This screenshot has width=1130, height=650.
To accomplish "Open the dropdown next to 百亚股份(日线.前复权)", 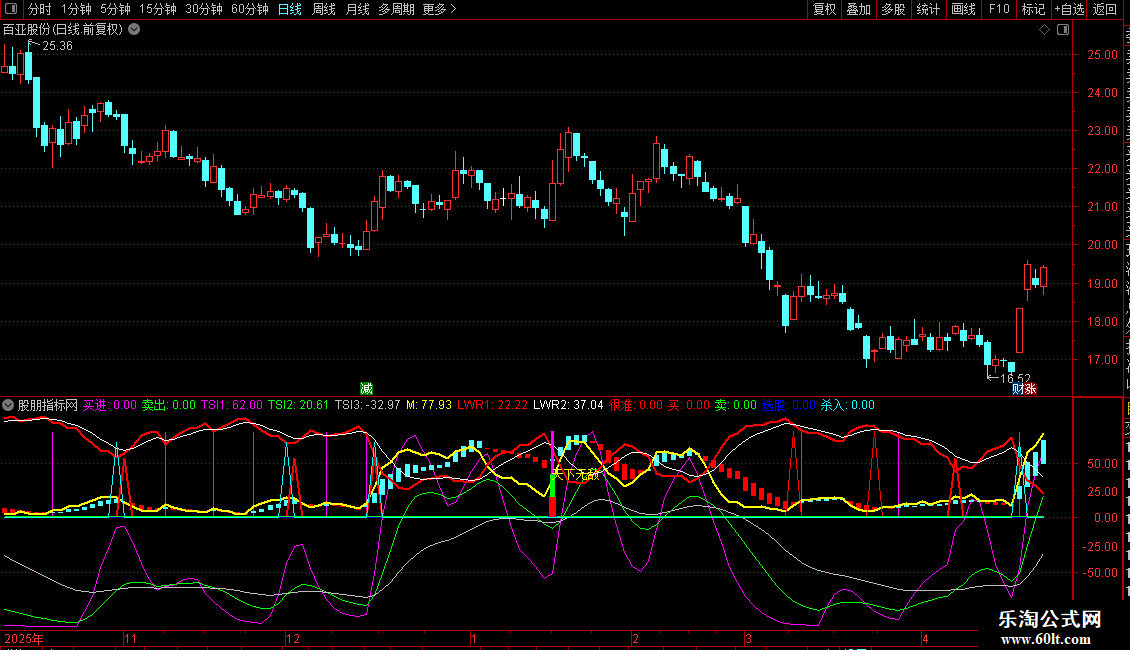I will [134, 30].
